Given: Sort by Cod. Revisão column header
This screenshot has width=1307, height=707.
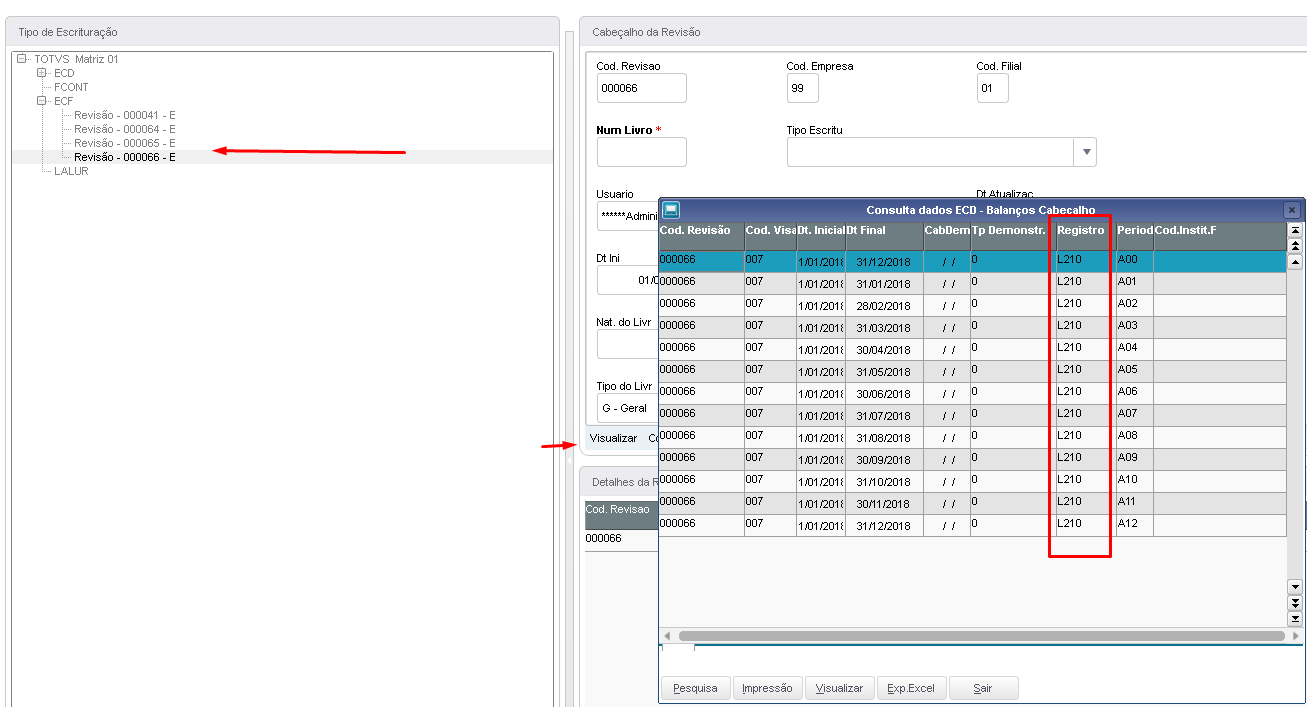Looking at the screenshot, I should (701, 236).
